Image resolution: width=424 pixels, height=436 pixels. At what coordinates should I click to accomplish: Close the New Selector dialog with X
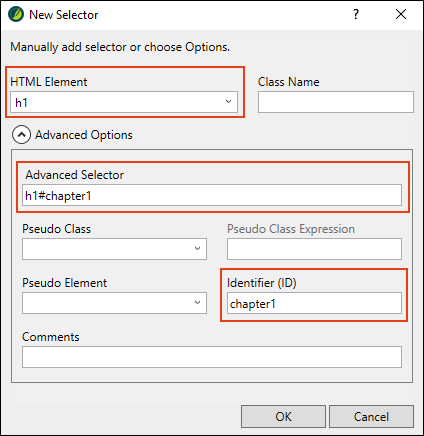[401, 14]
